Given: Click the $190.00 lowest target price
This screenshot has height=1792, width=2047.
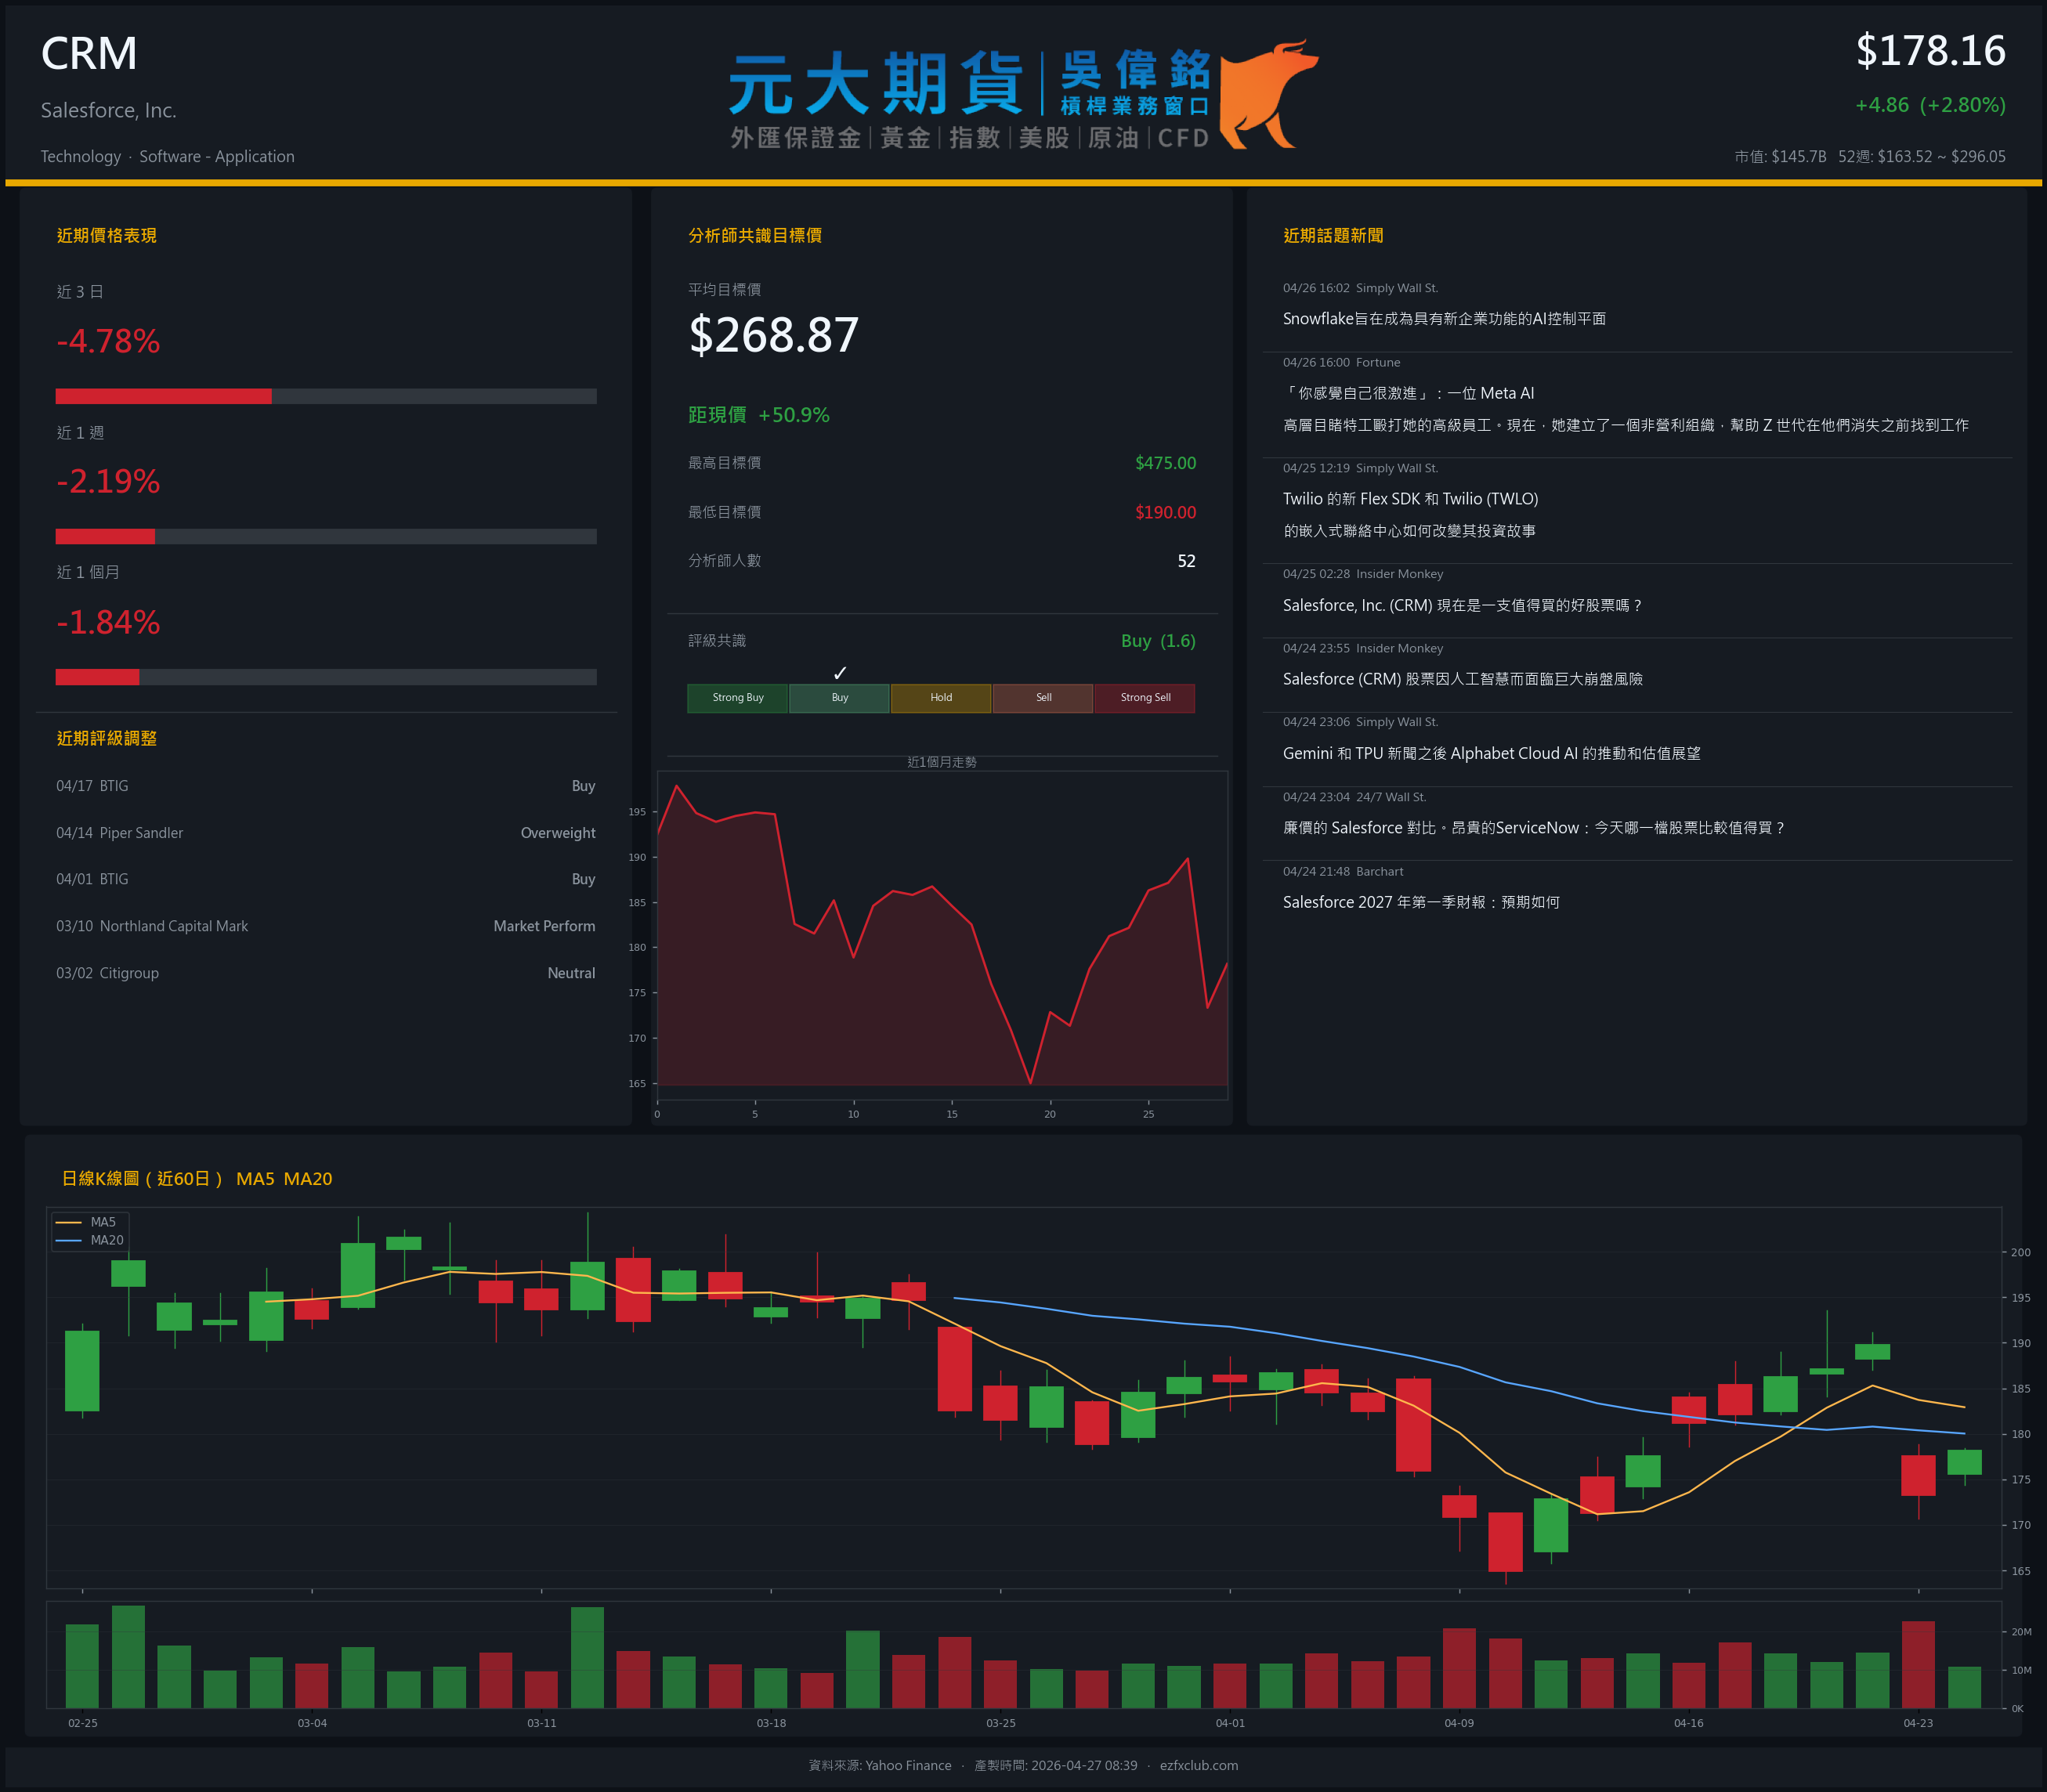Looking at the screenshot, I should (x=1165, y=512).
